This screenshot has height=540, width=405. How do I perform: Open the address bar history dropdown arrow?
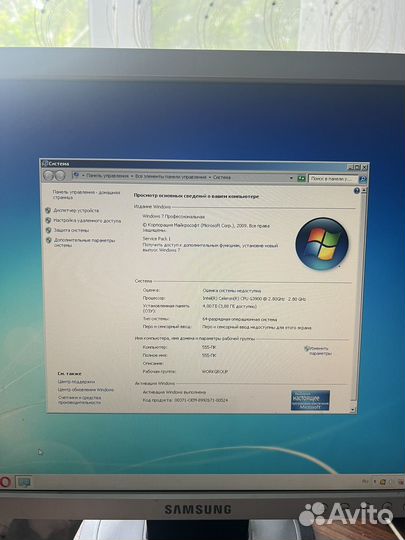coord(291,178)
